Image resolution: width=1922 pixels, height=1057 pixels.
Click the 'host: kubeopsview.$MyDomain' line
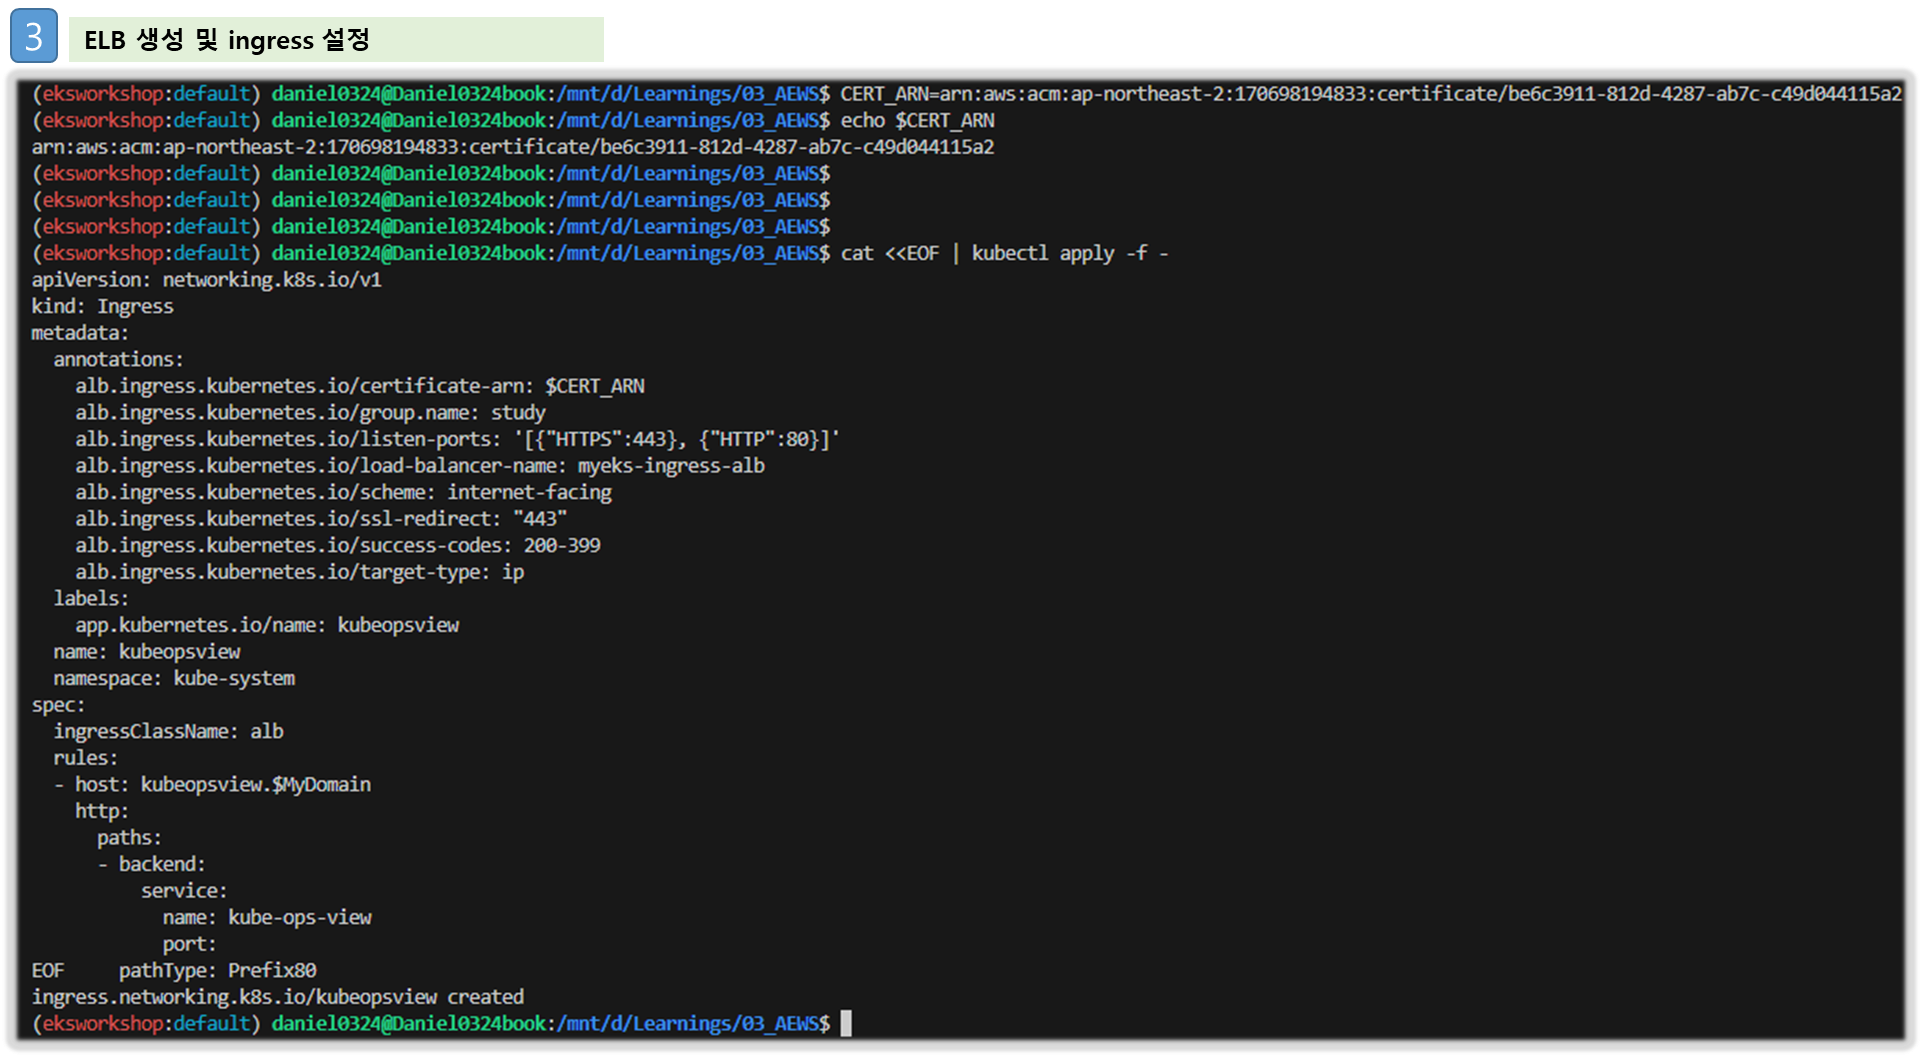click(x=212, y=785)
